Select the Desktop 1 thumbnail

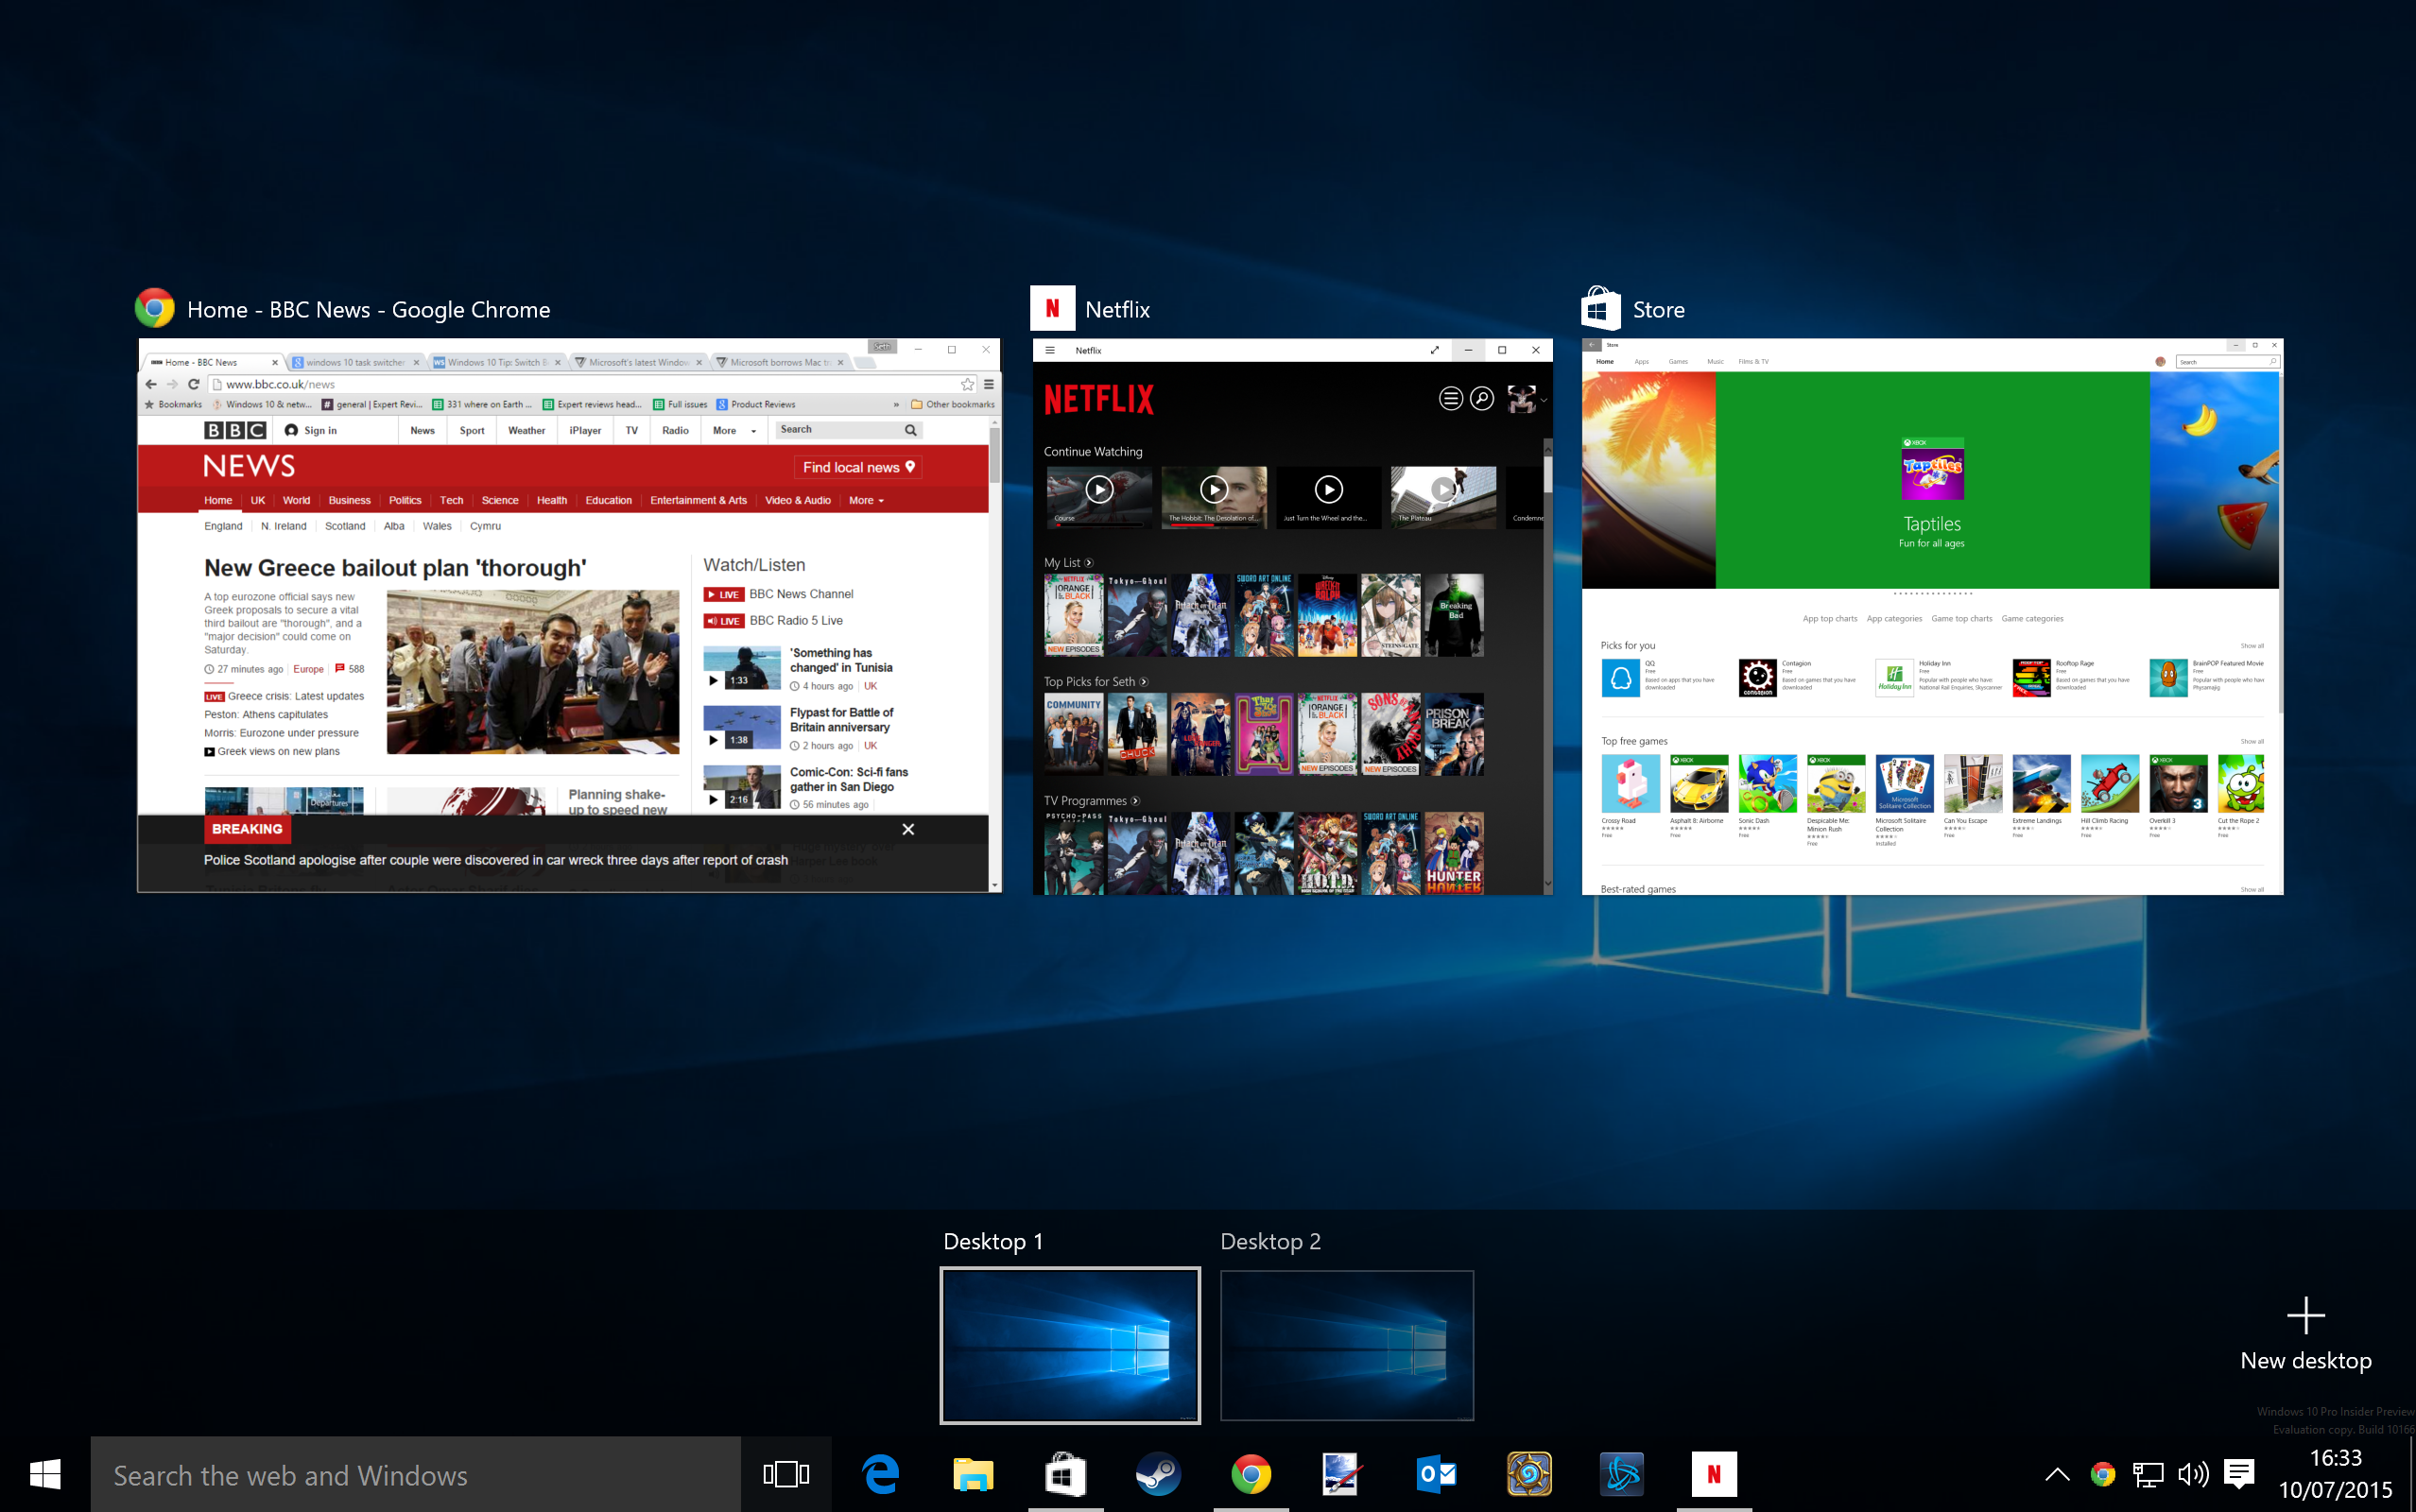point(1070,1345)
